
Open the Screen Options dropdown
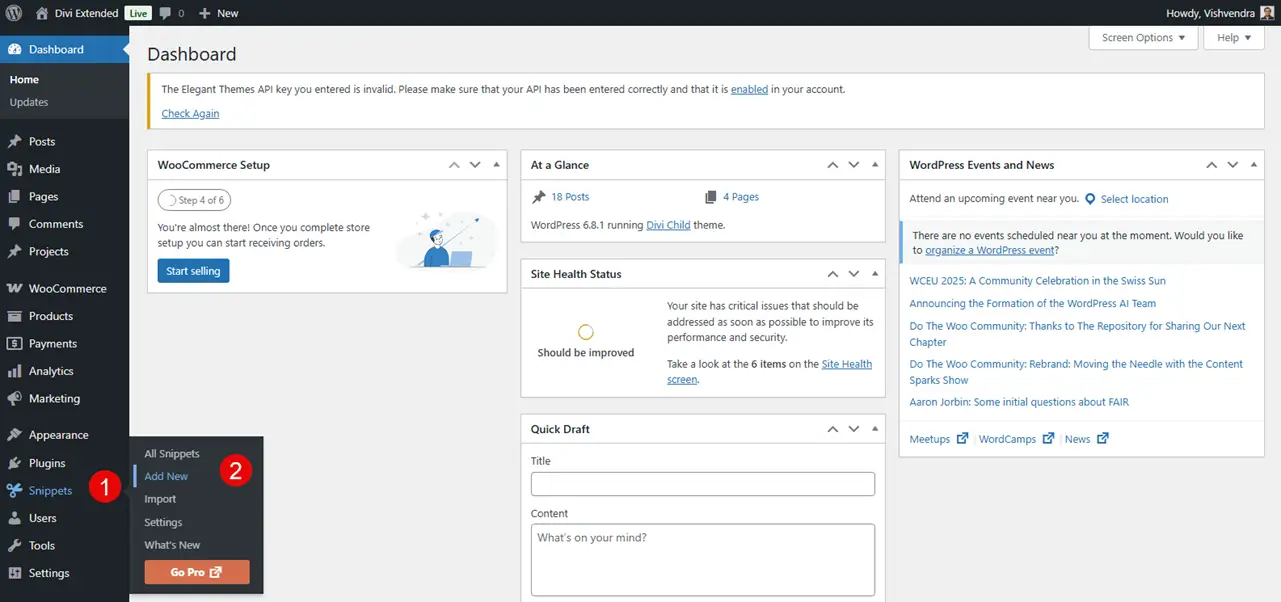[1143, 38]
